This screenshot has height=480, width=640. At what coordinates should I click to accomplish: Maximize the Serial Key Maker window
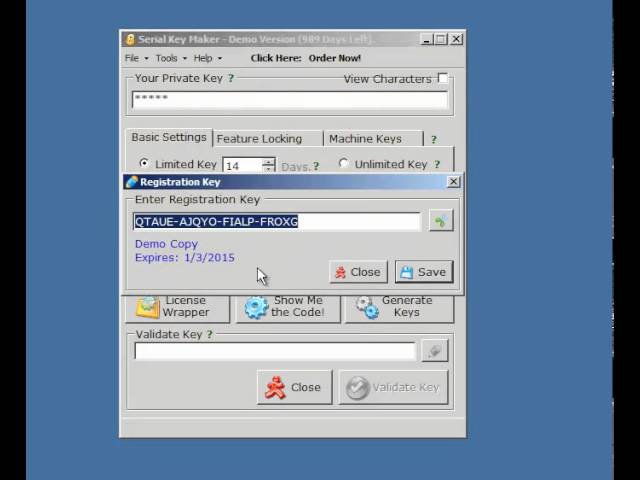click(441, 40)
